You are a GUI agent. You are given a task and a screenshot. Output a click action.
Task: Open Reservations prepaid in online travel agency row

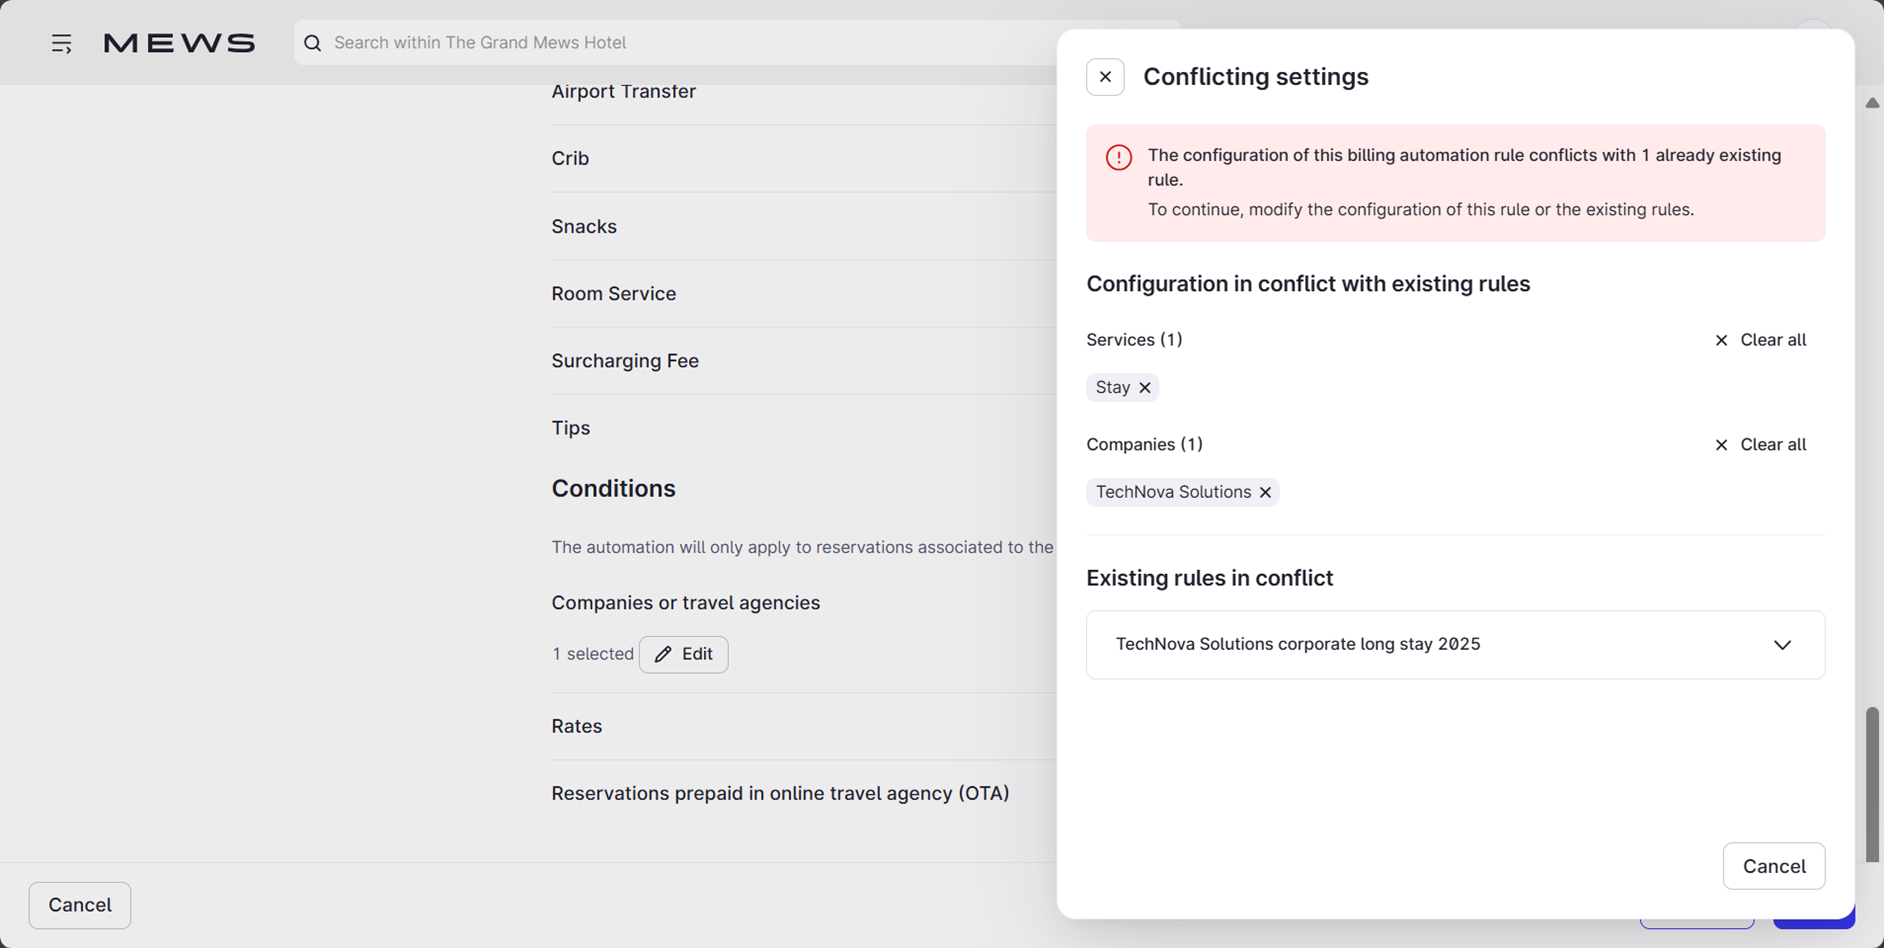[804, 793]
